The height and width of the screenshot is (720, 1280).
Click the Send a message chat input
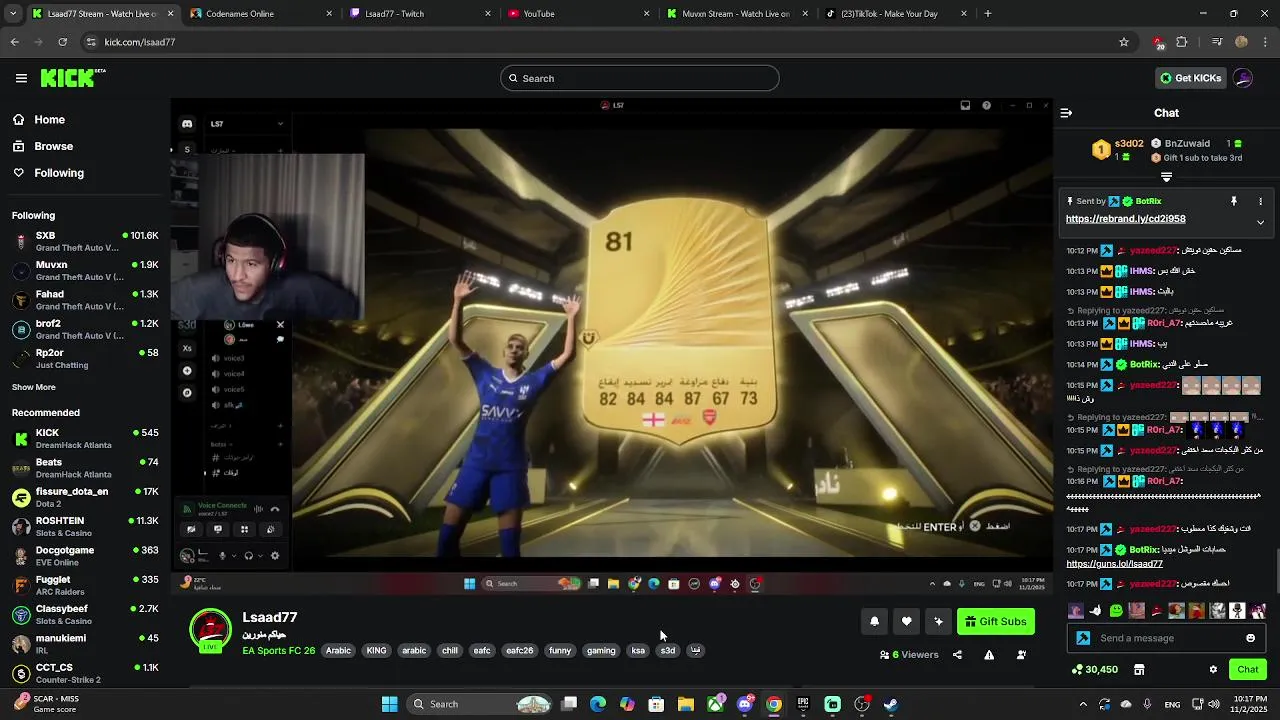tap(1168, 638)
